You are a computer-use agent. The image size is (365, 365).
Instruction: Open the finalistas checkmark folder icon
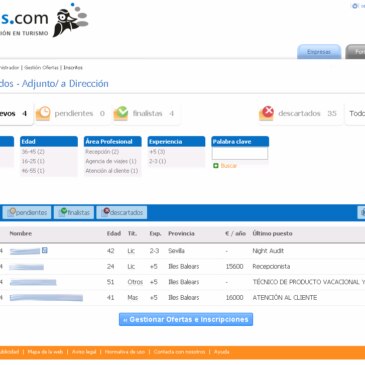tap(121, 114)
